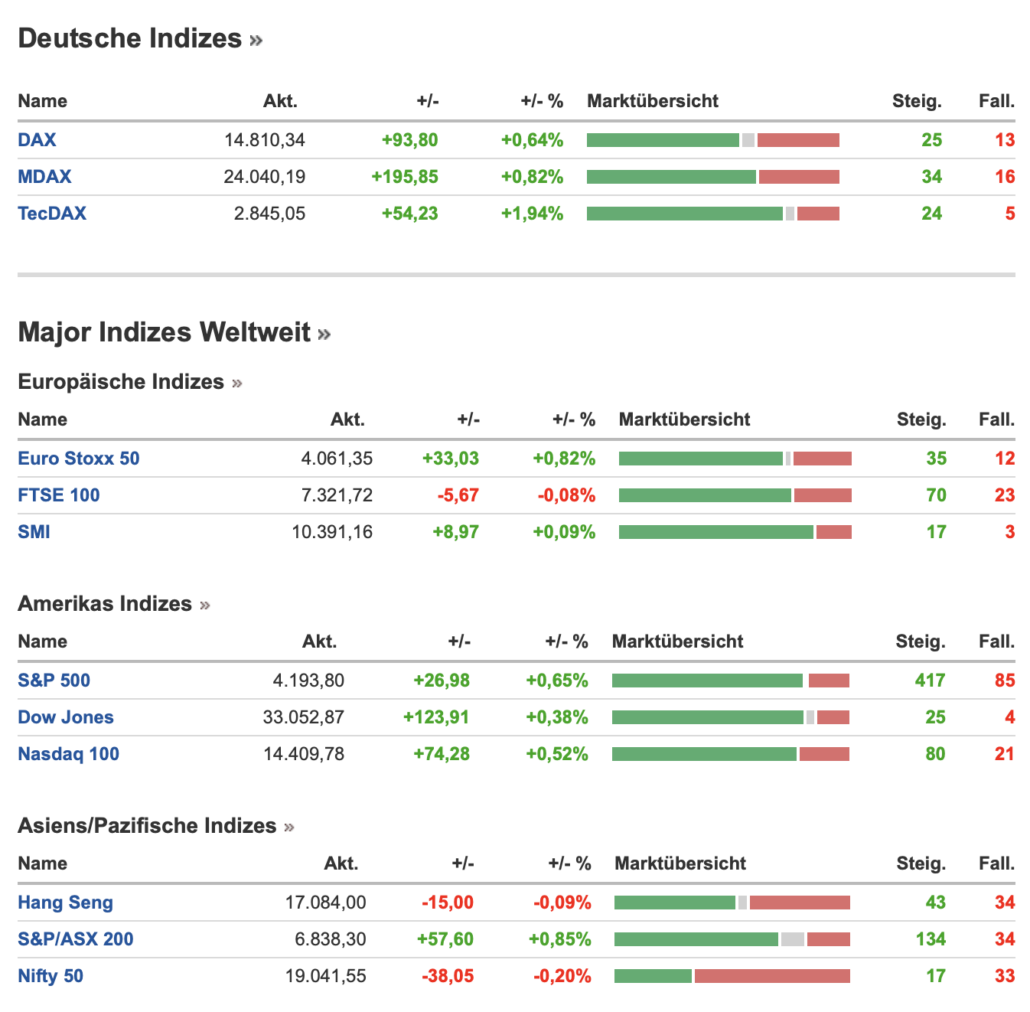Click the FTSE 100 market overview bar
Viewport: 1030px width, 1012px height.
tap(735, 495)
